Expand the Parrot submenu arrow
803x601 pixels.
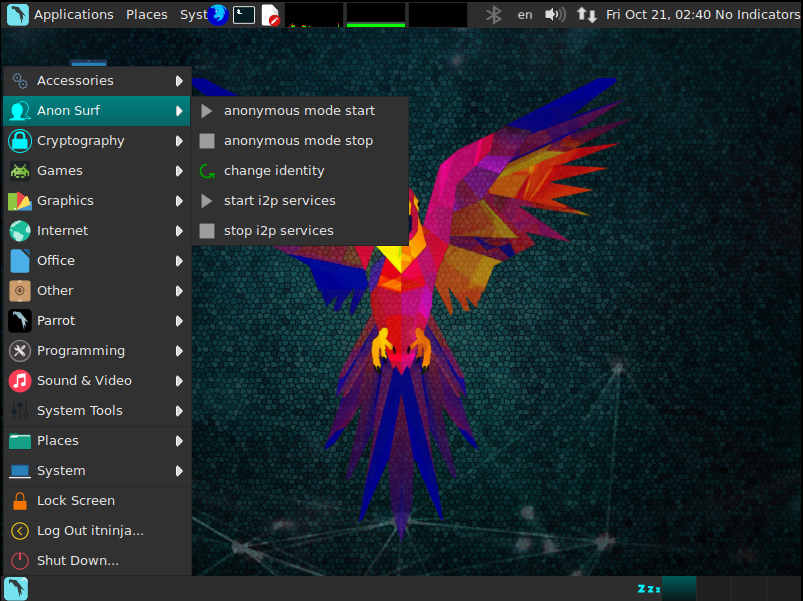(179, 321)
